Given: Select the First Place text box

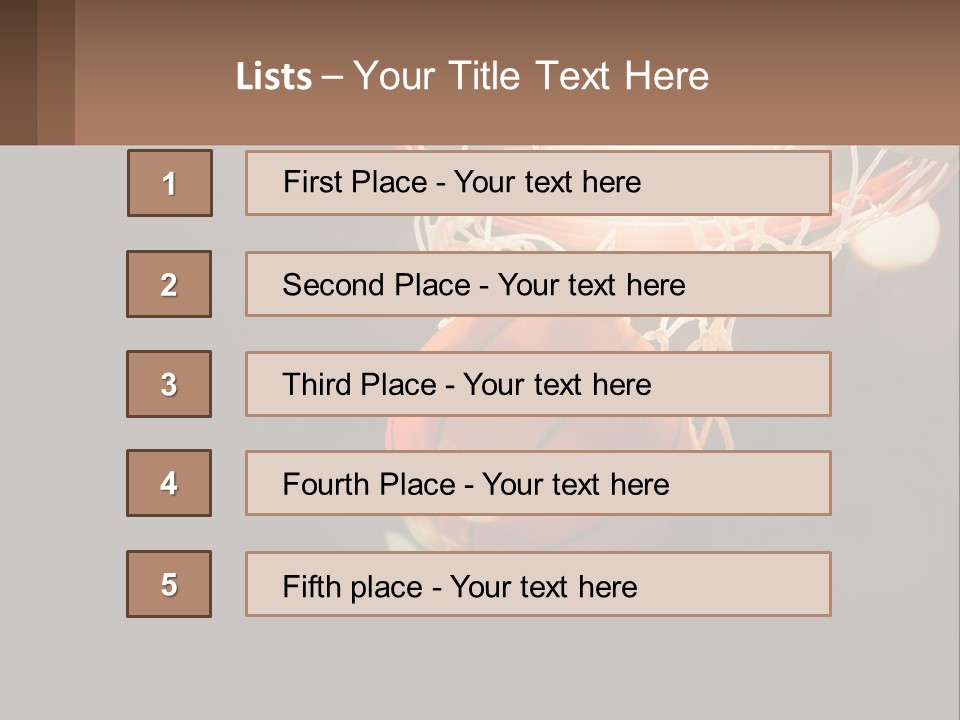Looking at the screenshot, I should (x=538, y=183).
